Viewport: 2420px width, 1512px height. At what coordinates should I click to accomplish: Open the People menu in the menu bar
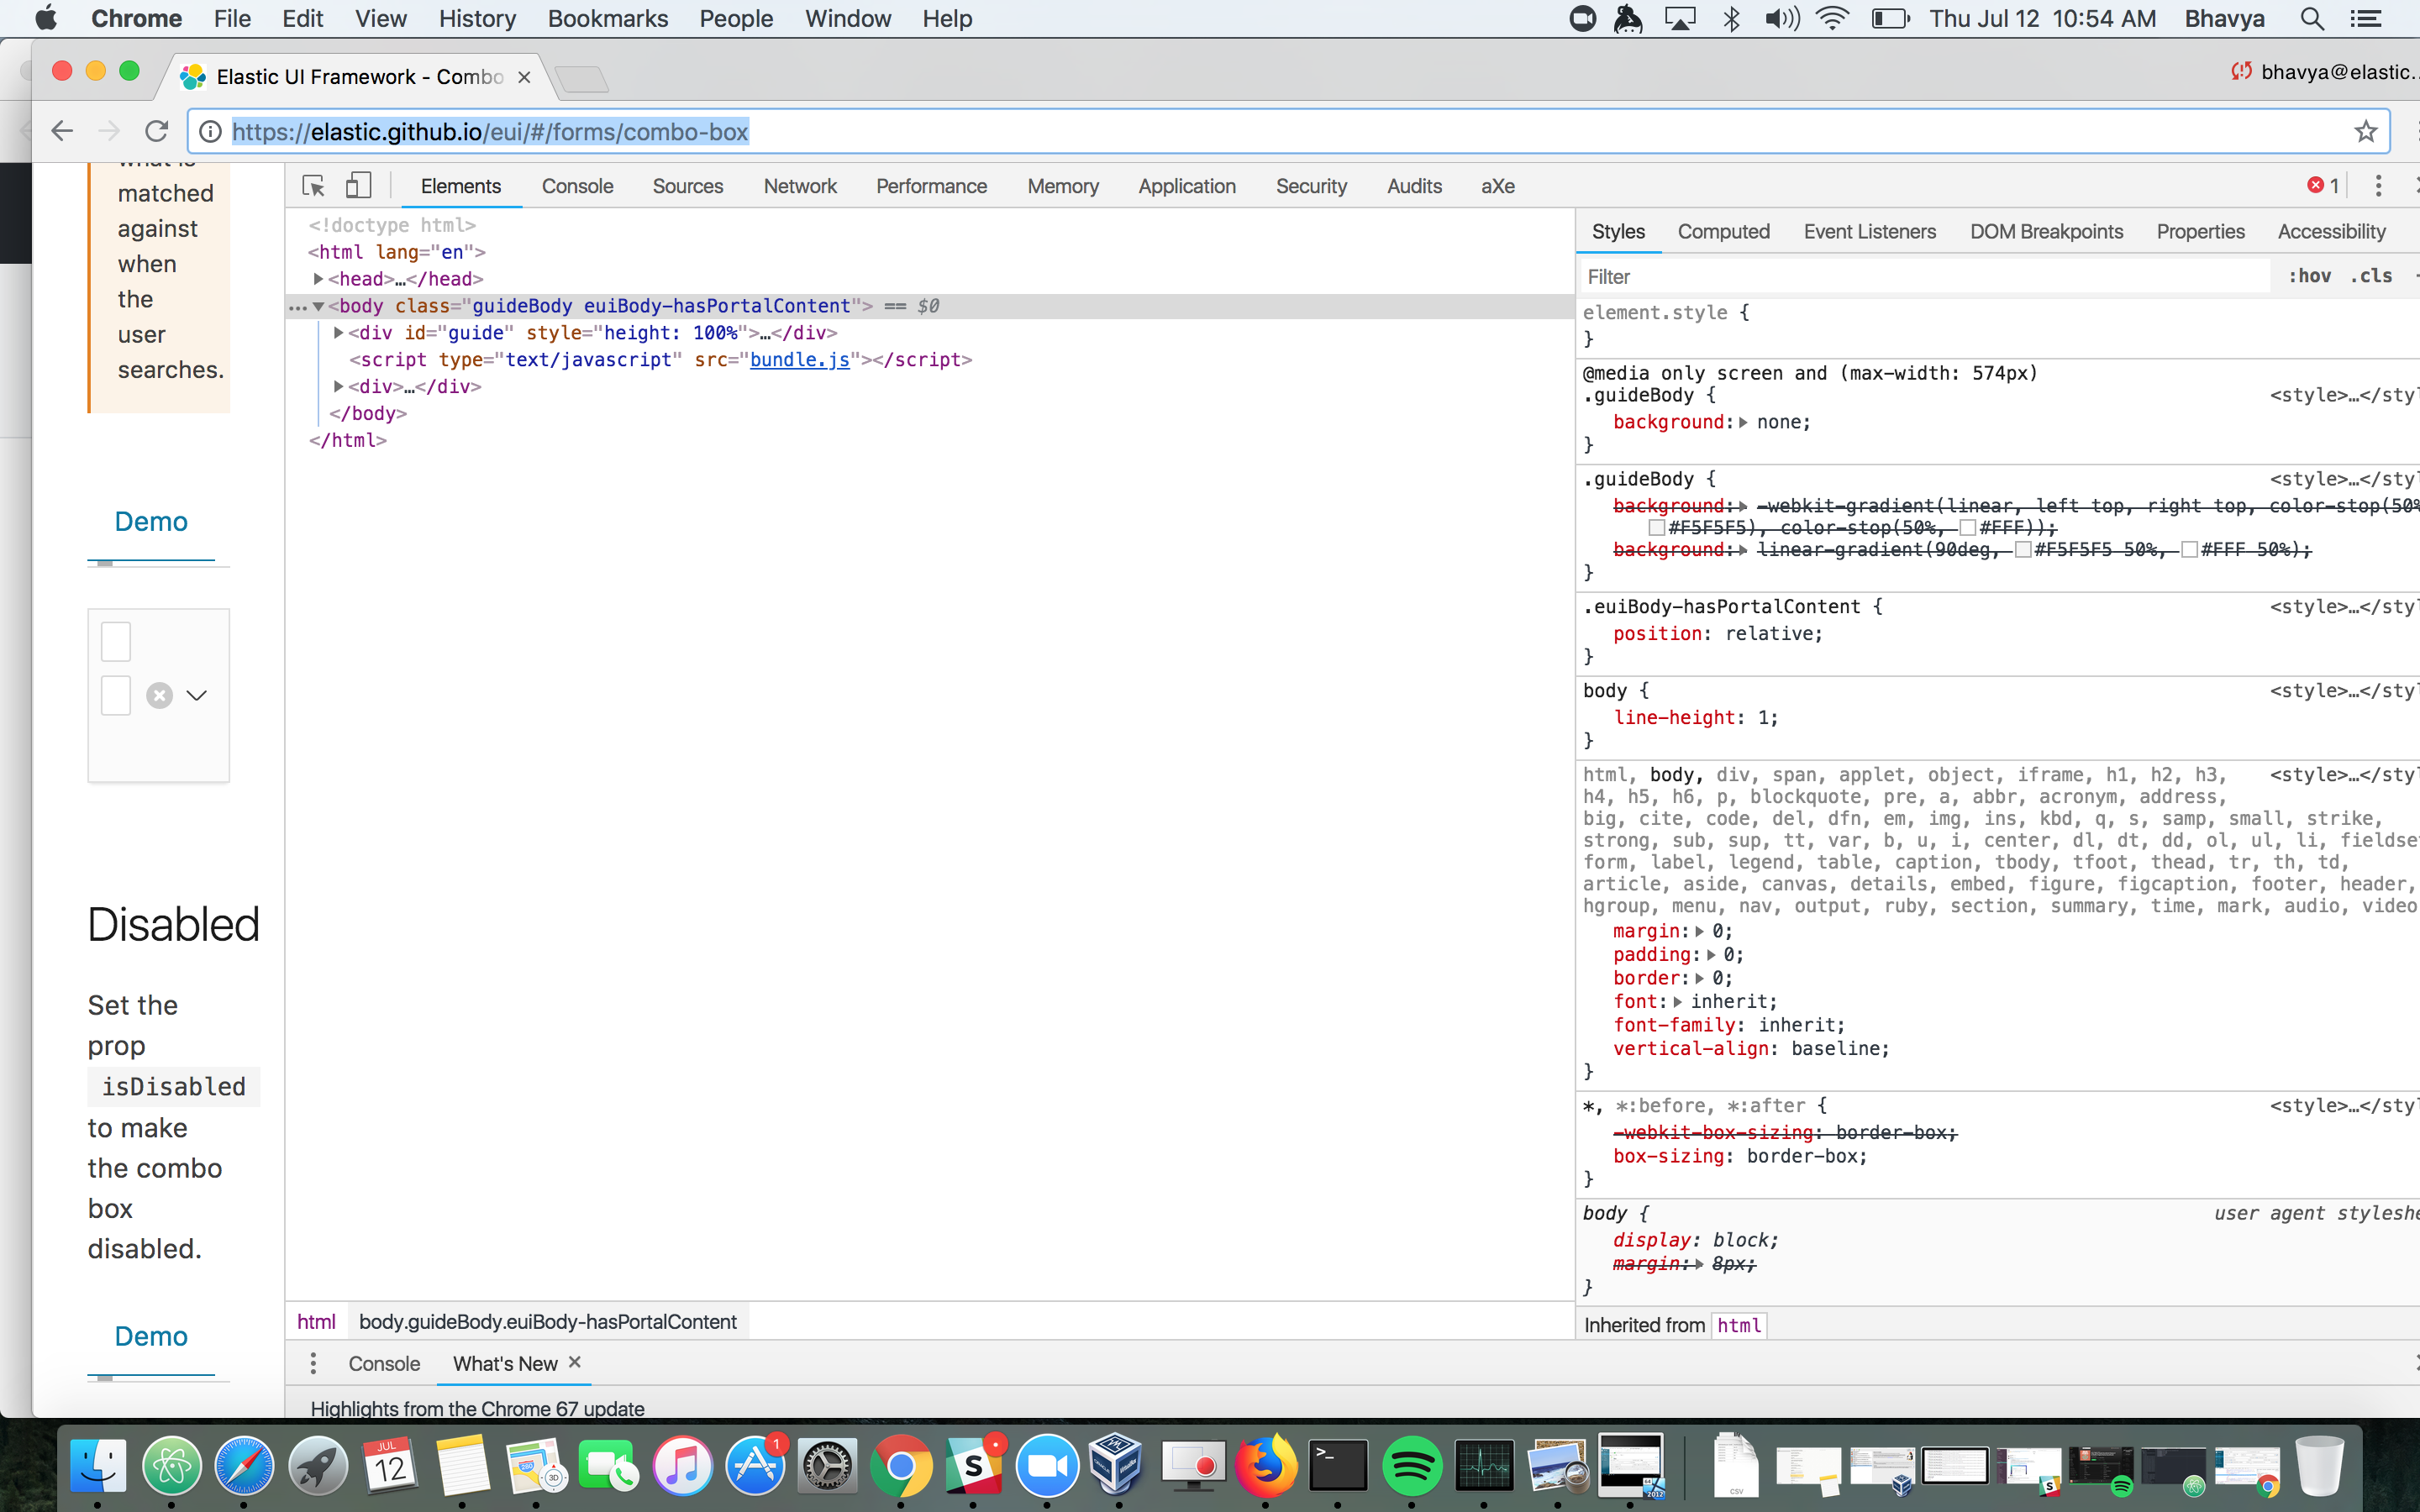(x=735, y=18)
